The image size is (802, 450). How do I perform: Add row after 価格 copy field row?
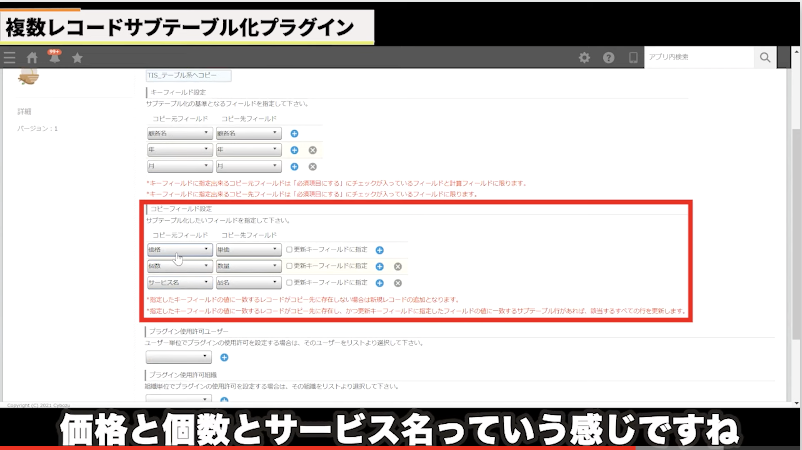[380, 249]
